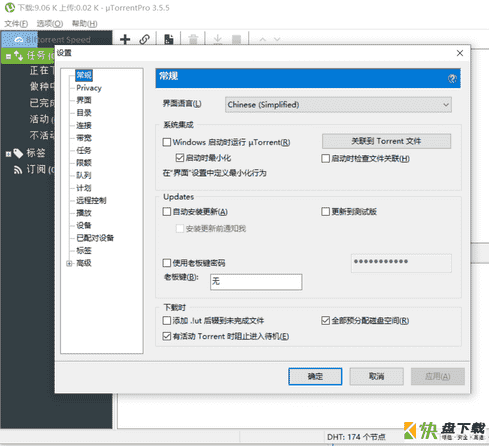Expand the 高级 tree node

(x=69, y=263)
